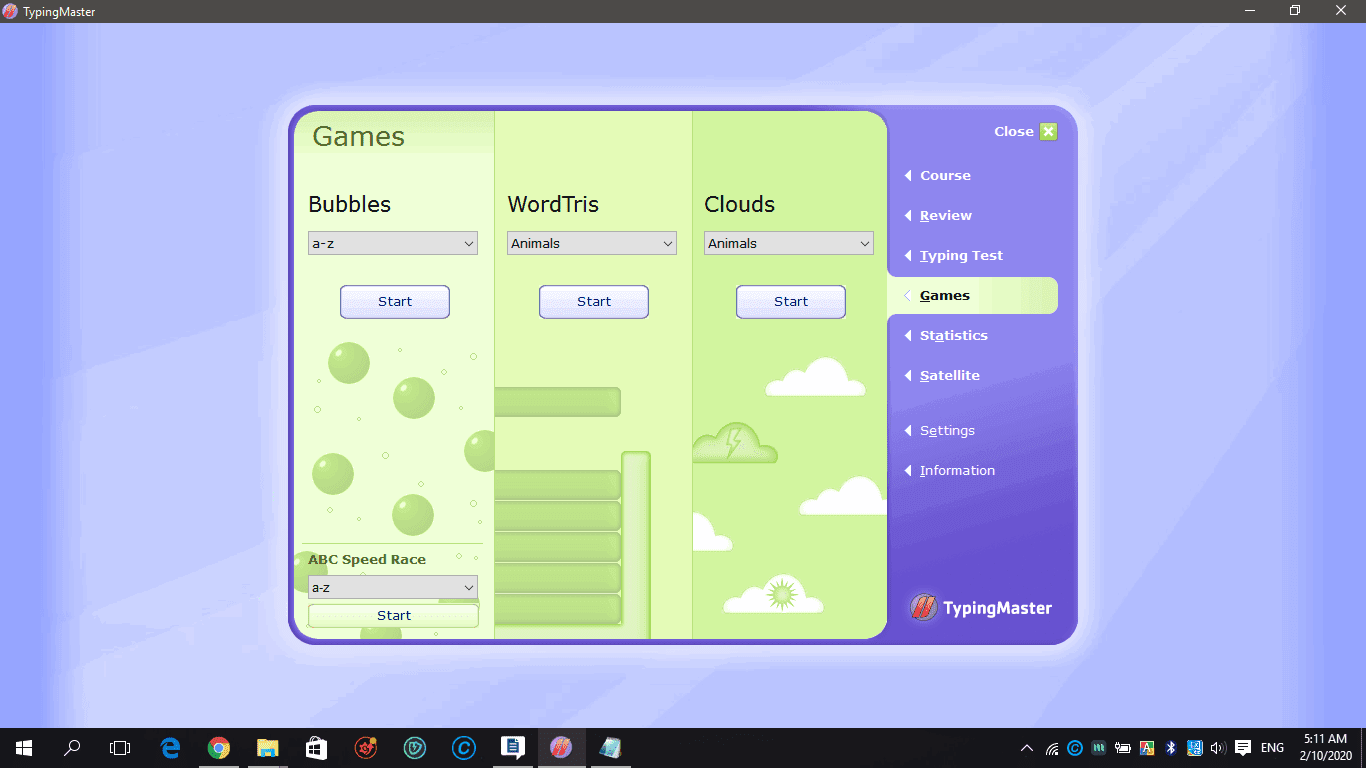Click the TypingMaster title bar icon
The height and width of the screenshot is (768, 1366).
11,11
